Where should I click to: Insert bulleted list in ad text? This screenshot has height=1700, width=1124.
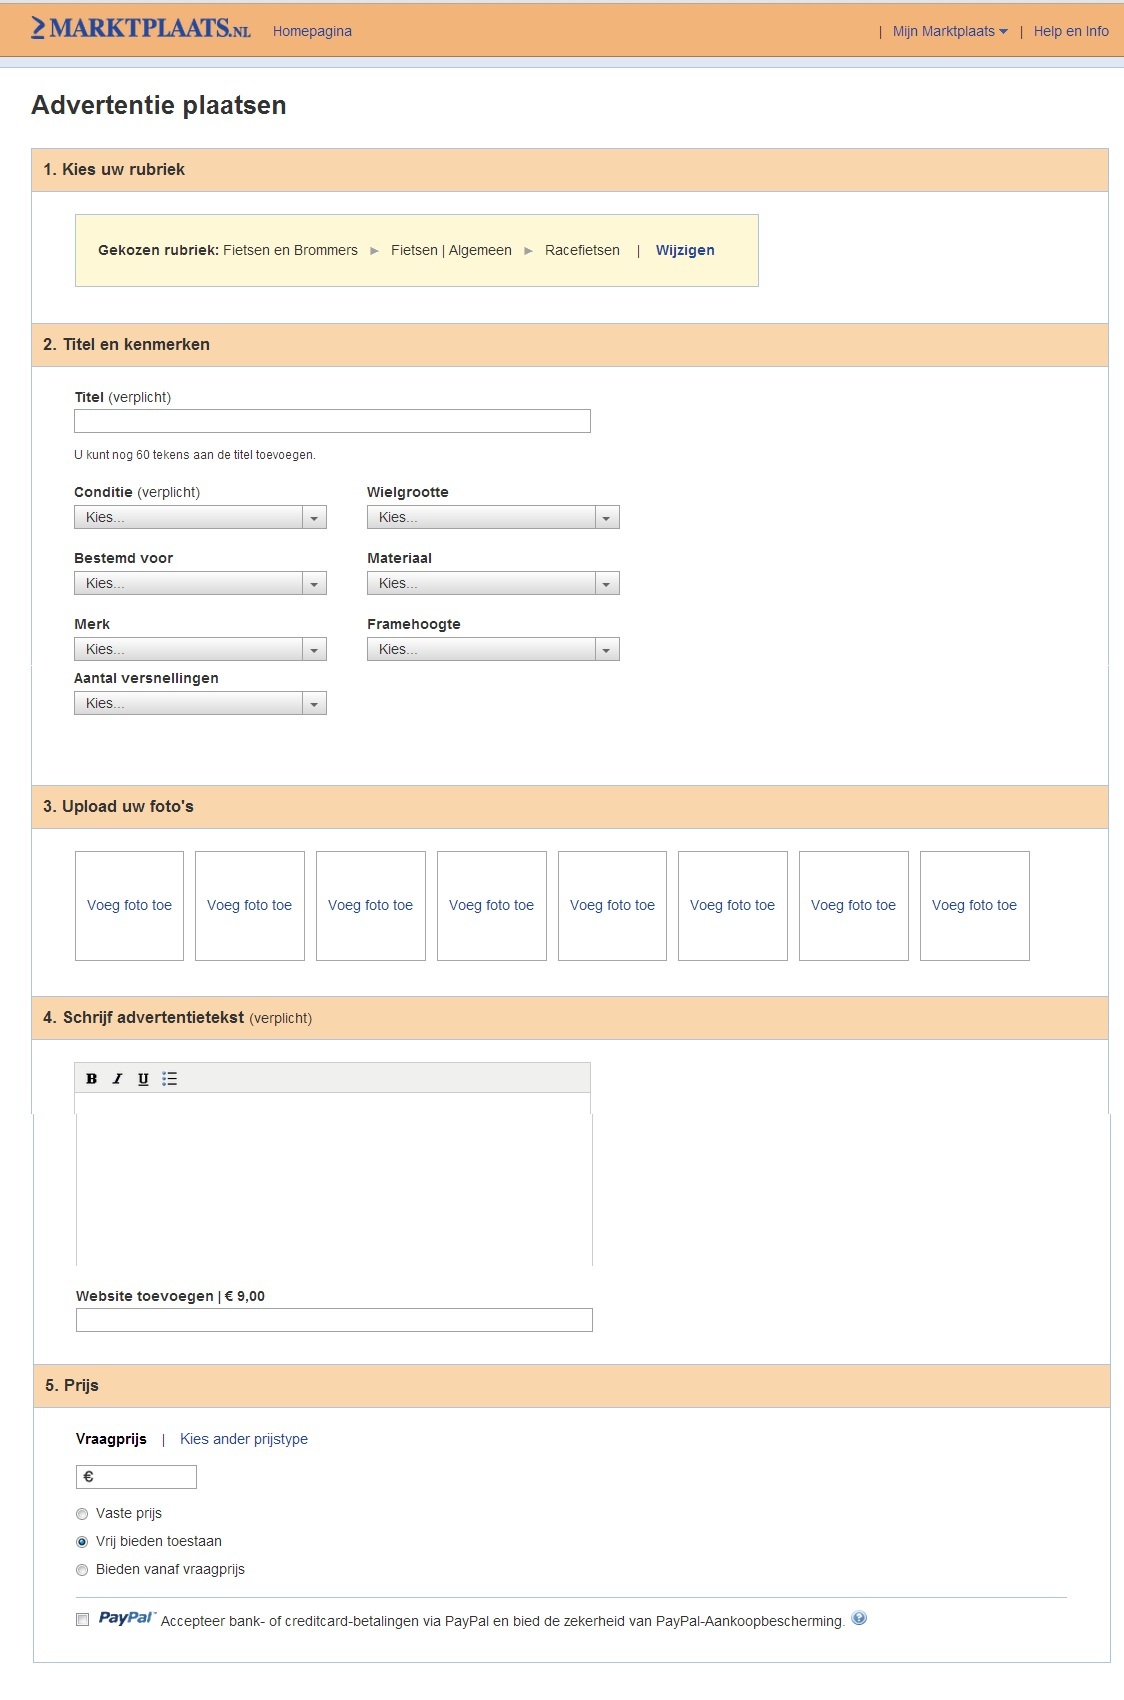[x=170, y=1079]
